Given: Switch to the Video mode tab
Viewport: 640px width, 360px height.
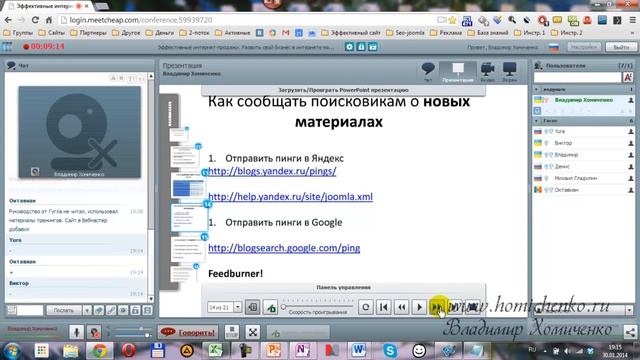Looking at the screenshot, I should pyautogui.click(x=487, y=72).
